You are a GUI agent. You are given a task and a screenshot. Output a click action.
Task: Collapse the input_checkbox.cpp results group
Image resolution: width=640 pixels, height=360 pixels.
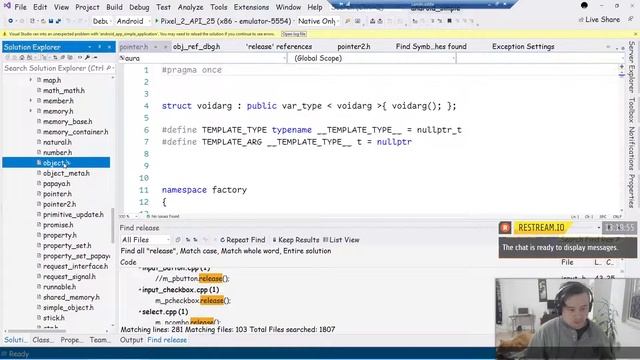tap(140, 290)
